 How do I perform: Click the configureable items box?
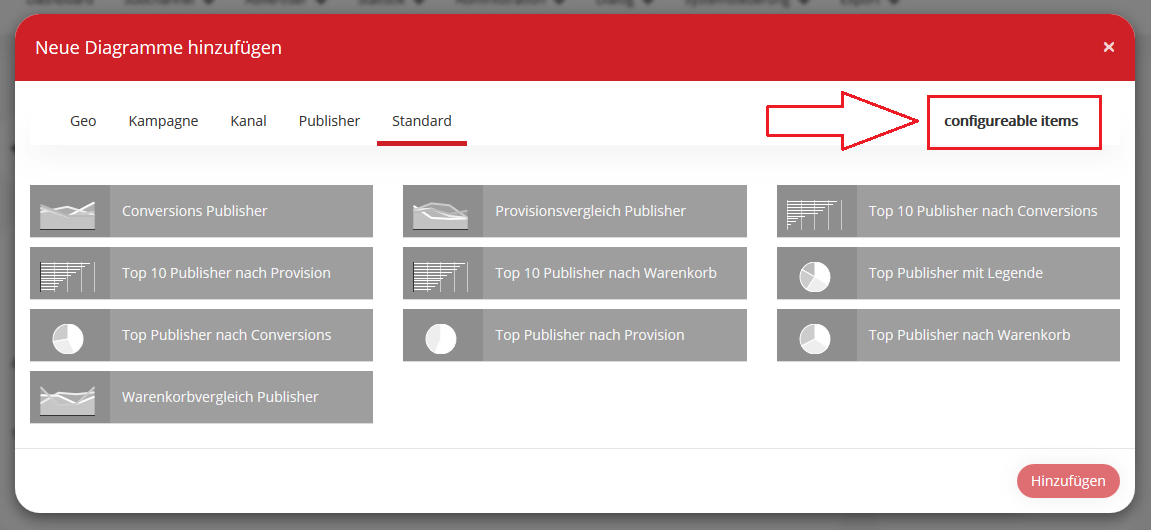click(1012, 122)
